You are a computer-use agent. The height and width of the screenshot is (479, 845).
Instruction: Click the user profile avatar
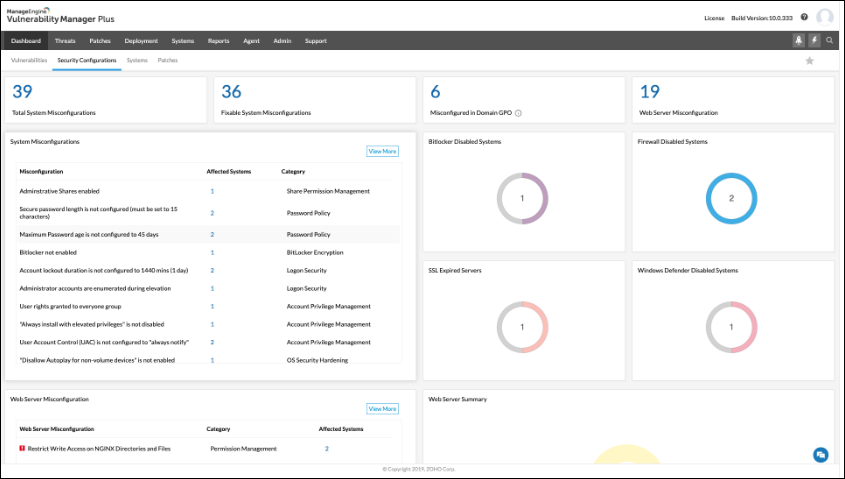click(825, 17)
